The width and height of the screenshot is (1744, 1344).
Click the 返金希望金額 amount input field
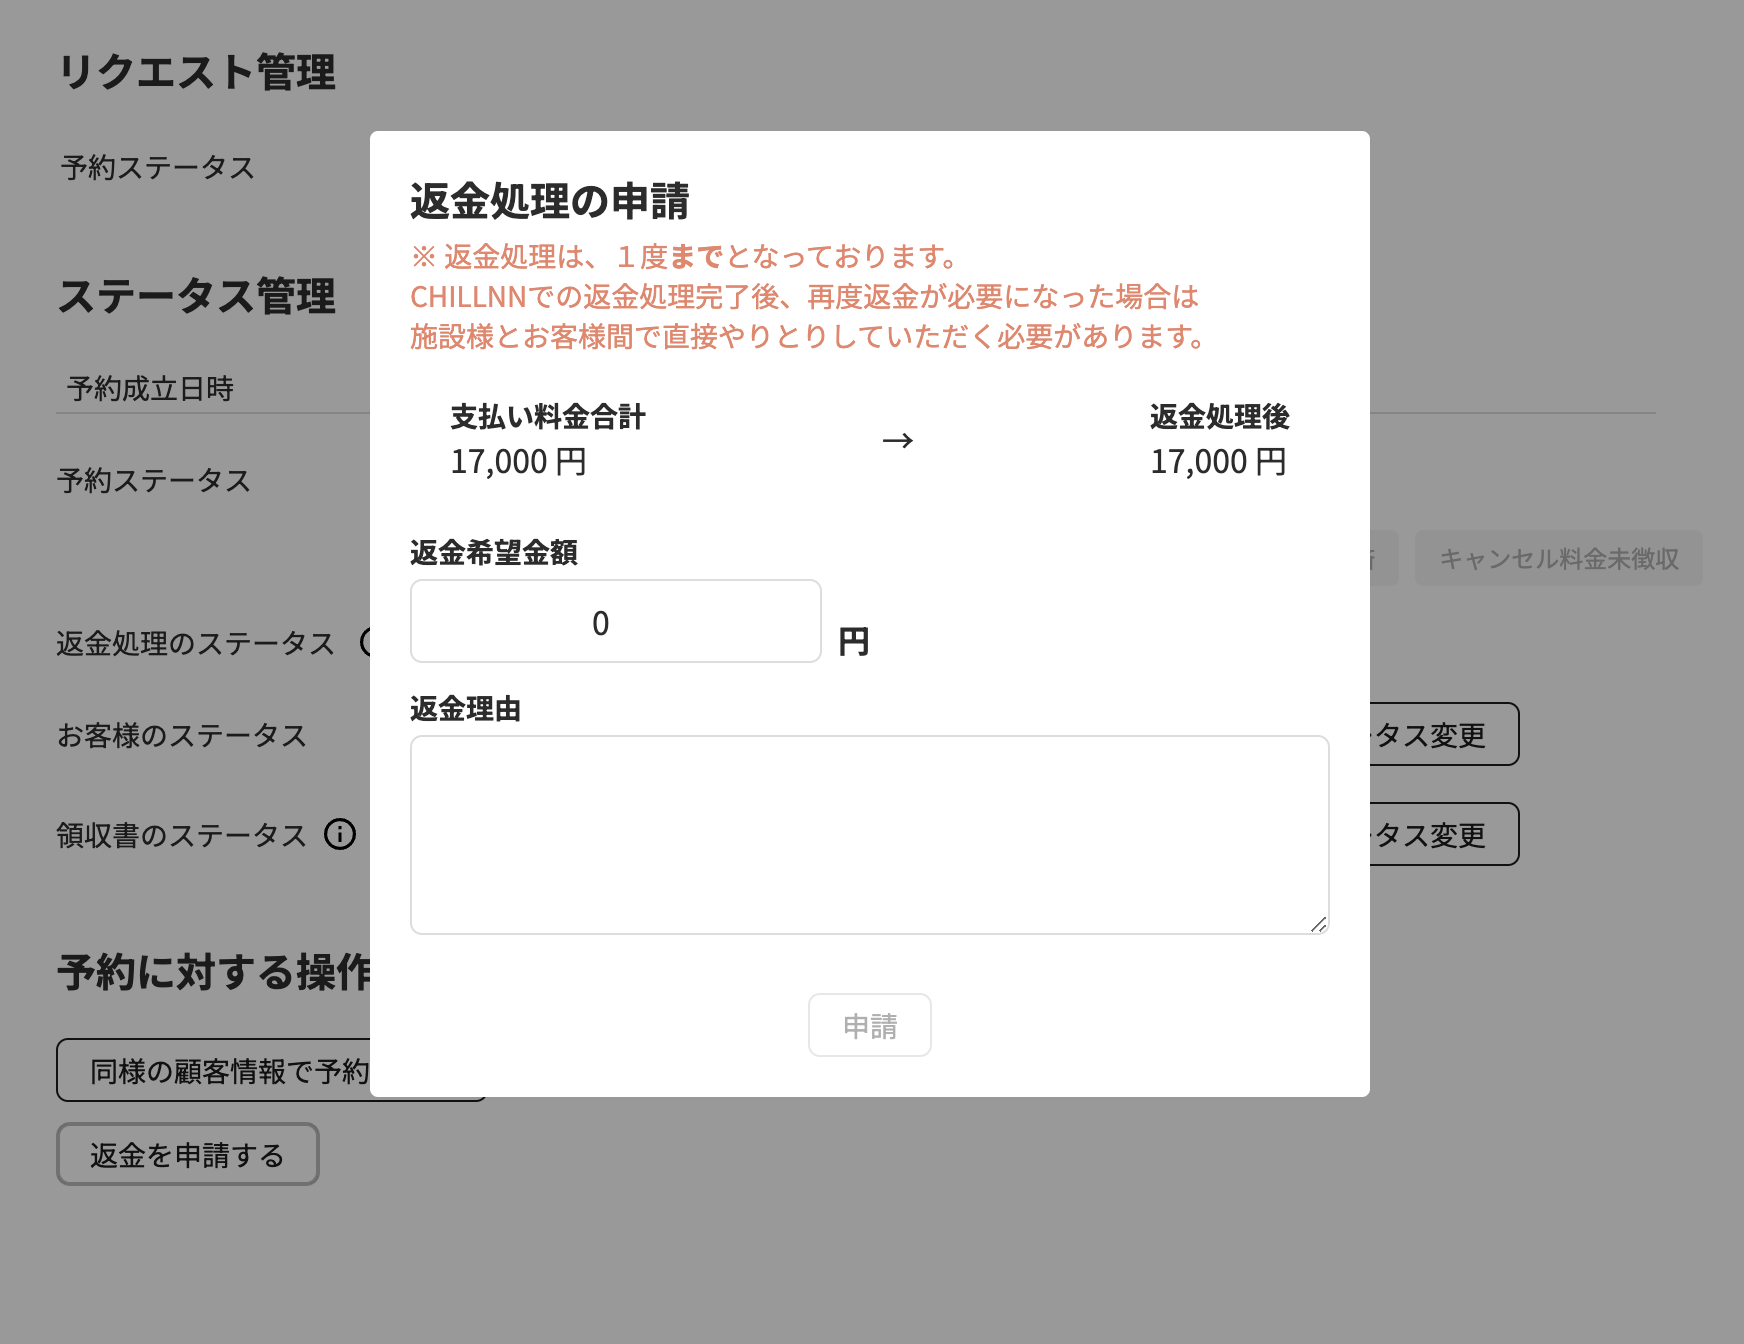click(x=614, y=621)
